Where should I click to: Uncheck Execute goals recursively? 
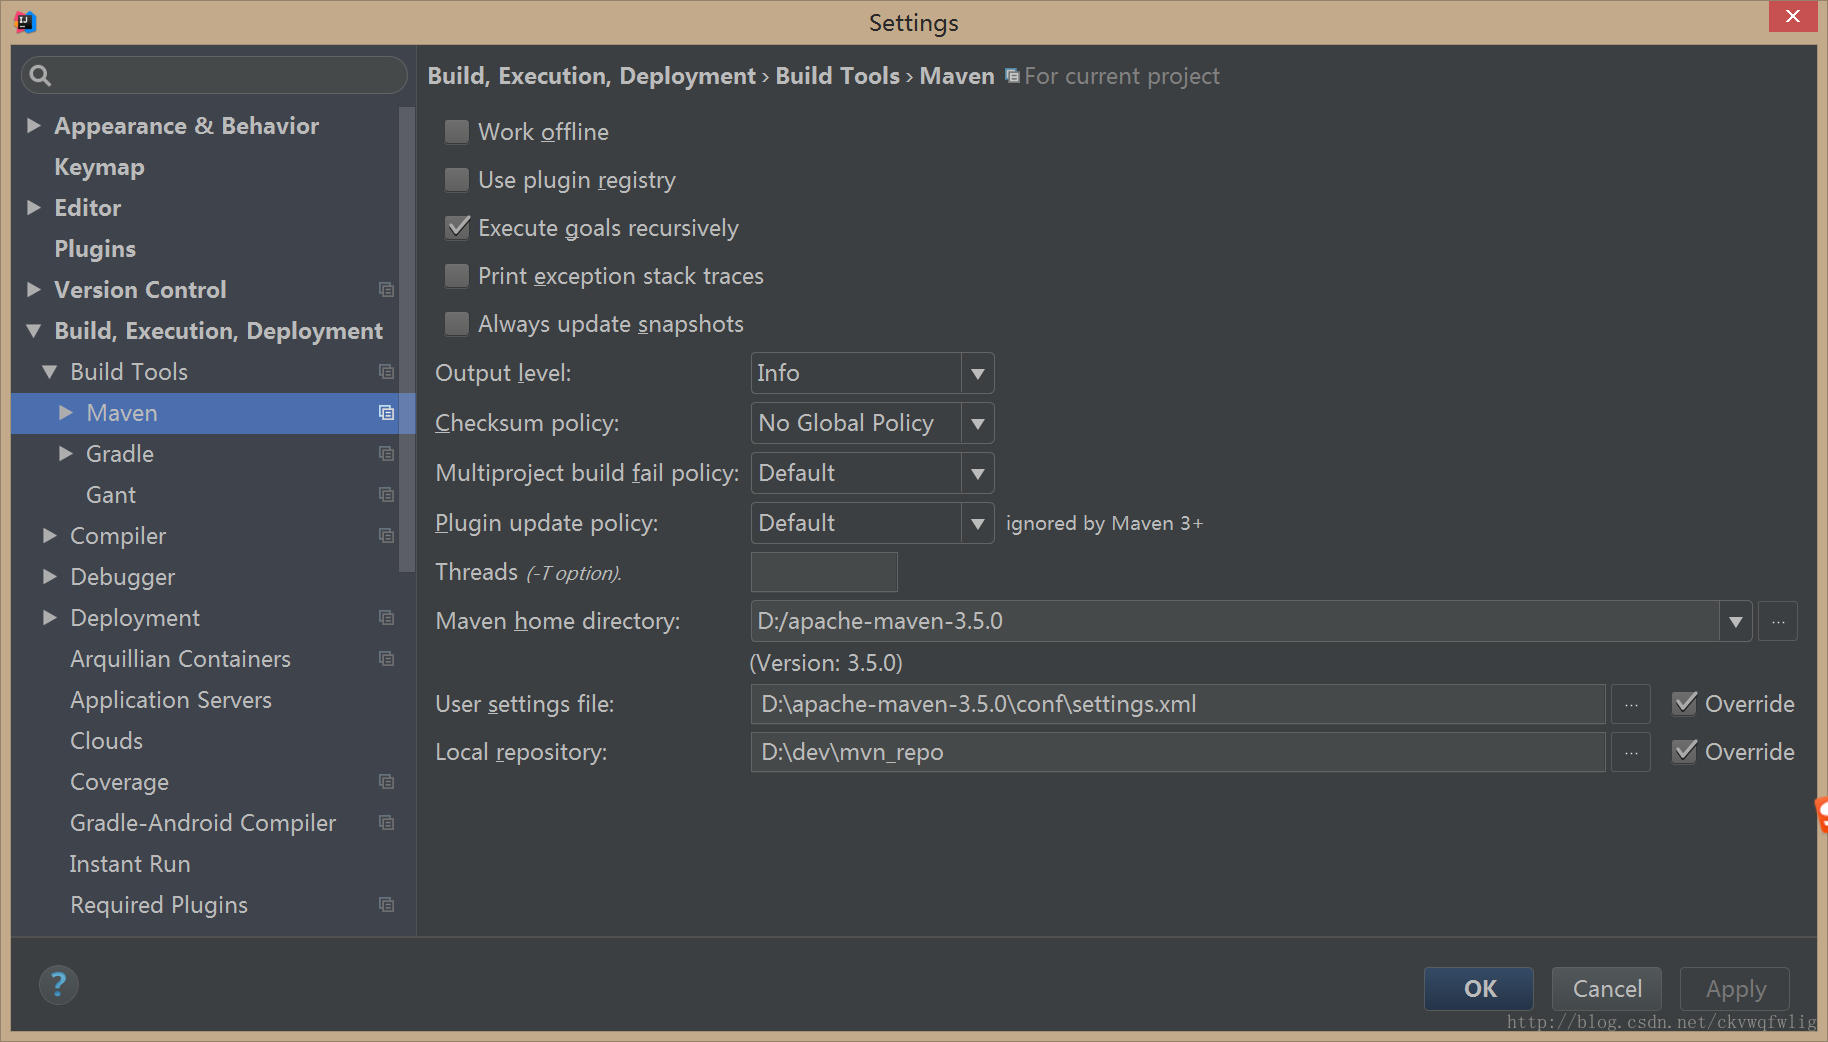tap(457, 228)
